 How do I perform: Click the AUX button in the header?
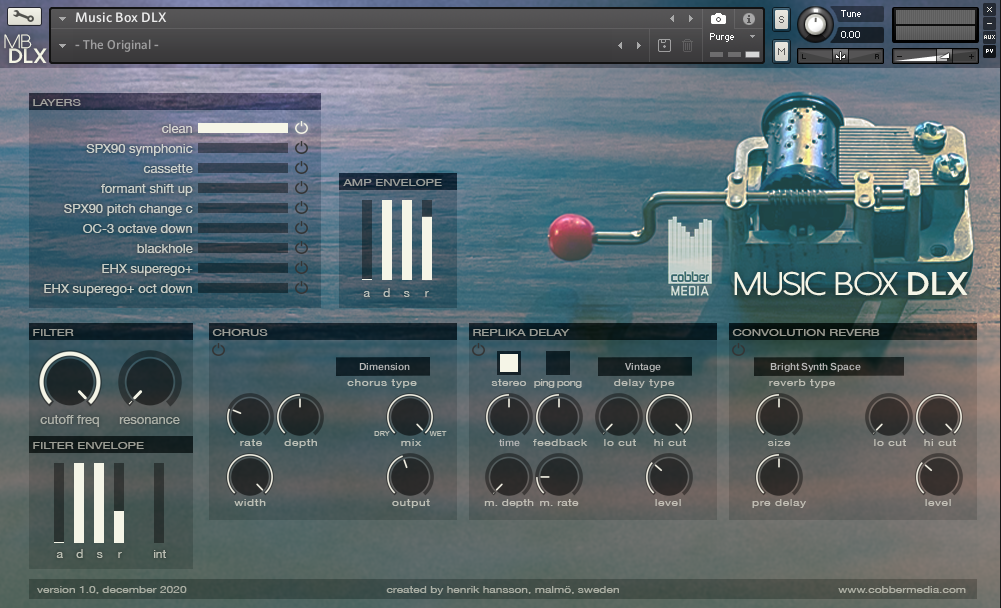point(989,37)
